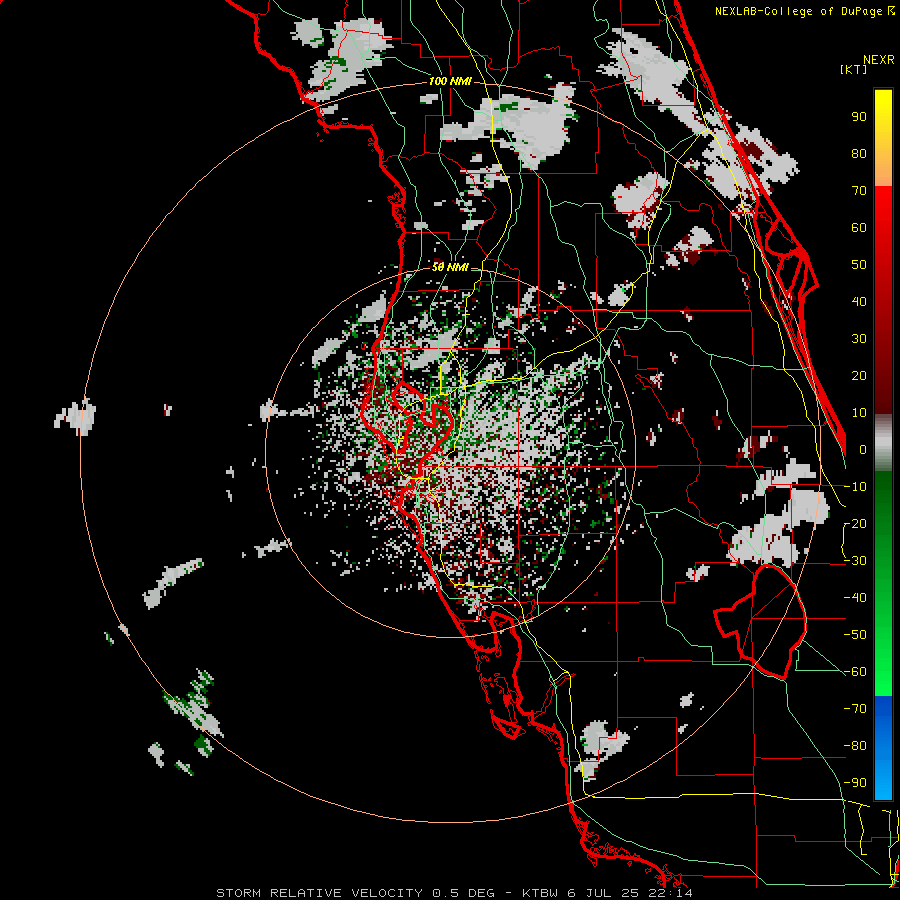Click the 0 value on the velocity scale
Image resolution: width=900 pixels, height=900 pixels.
point(863,449)
